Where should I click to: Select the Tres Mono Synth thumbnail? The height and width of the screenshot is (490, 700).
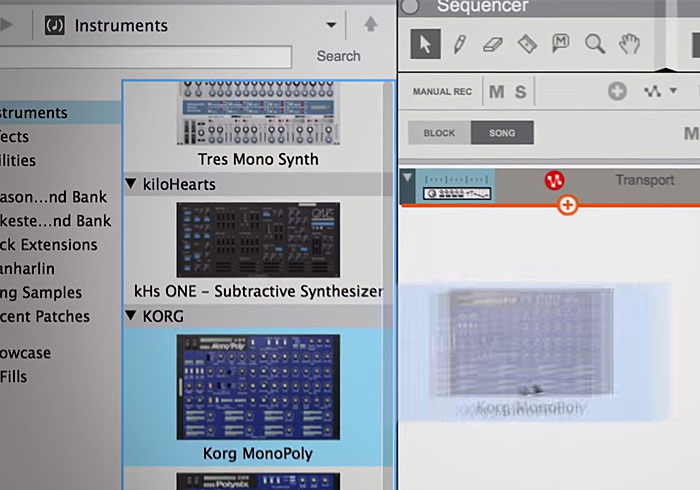coord(258,113)
